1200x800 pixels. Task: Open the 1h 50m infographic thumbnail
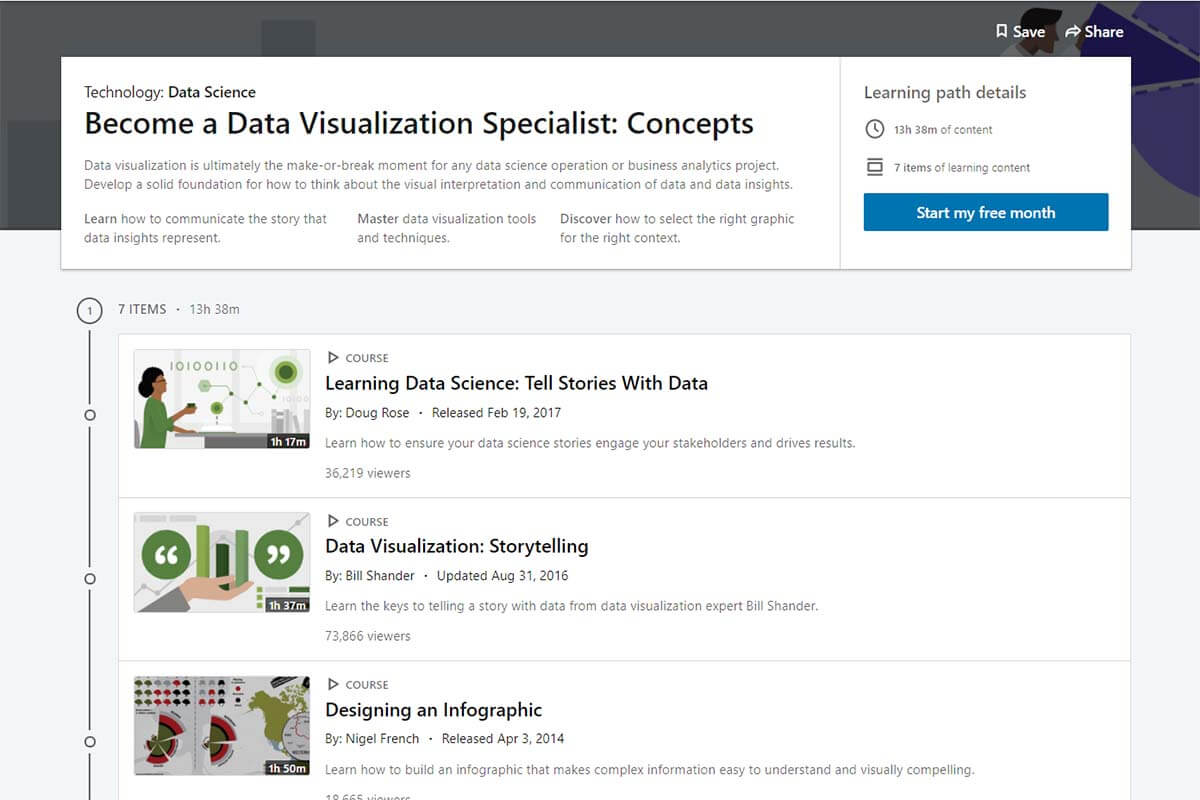[222, 726]
